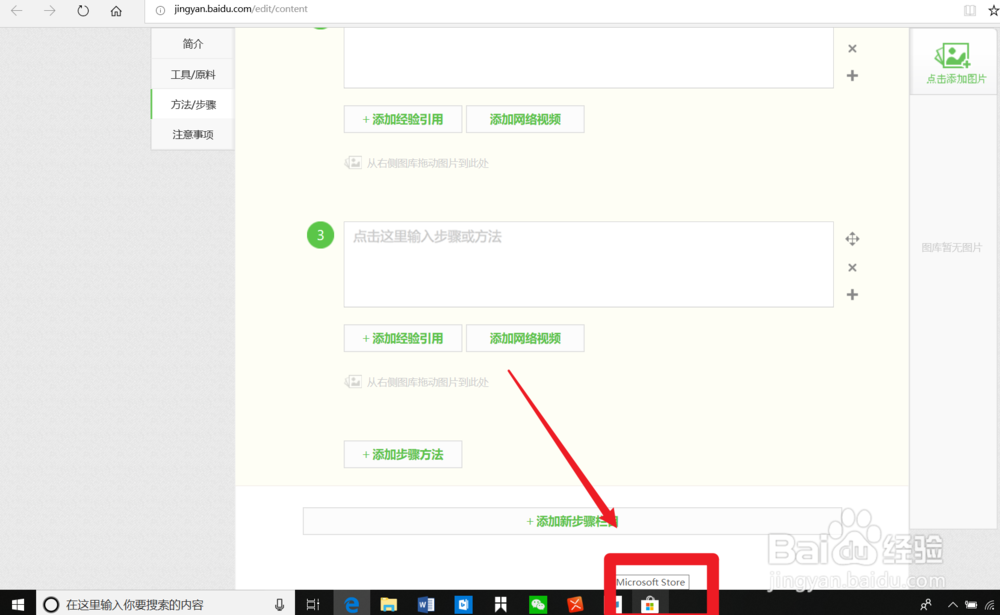This screenshot has width=1000, height=615.
Task: Click the site info icon in address bar
Action: [161, 10]
